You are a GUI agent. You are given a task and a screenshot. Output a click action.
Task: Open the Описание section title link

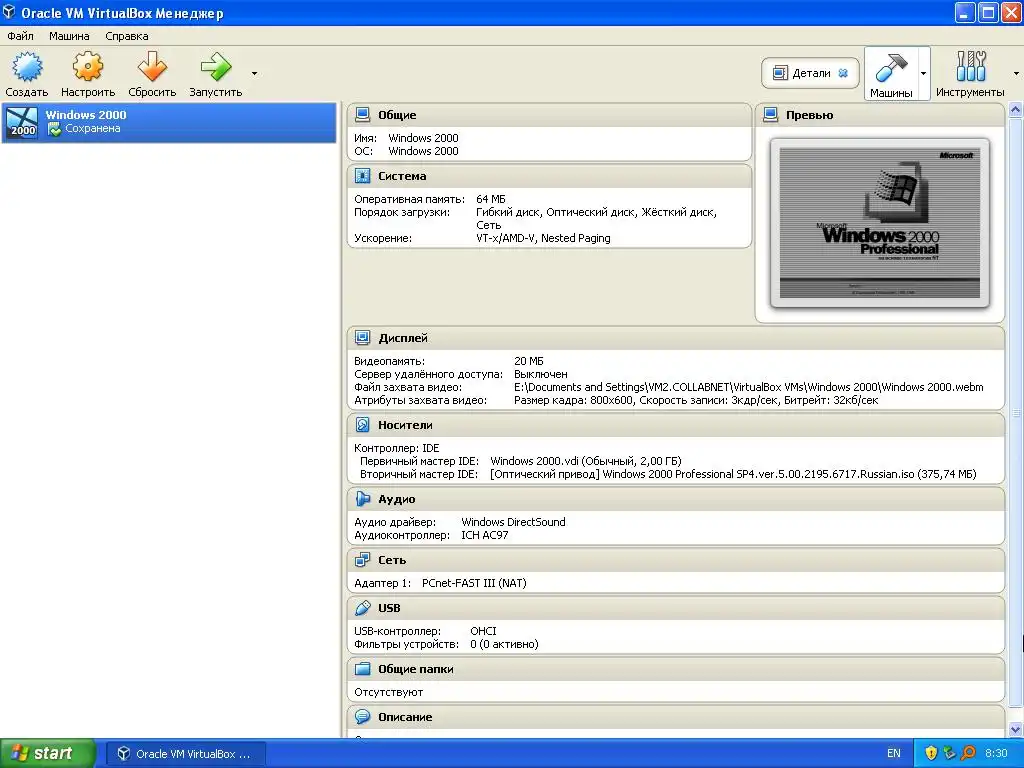pyautogui.click(x=405, y=717)
